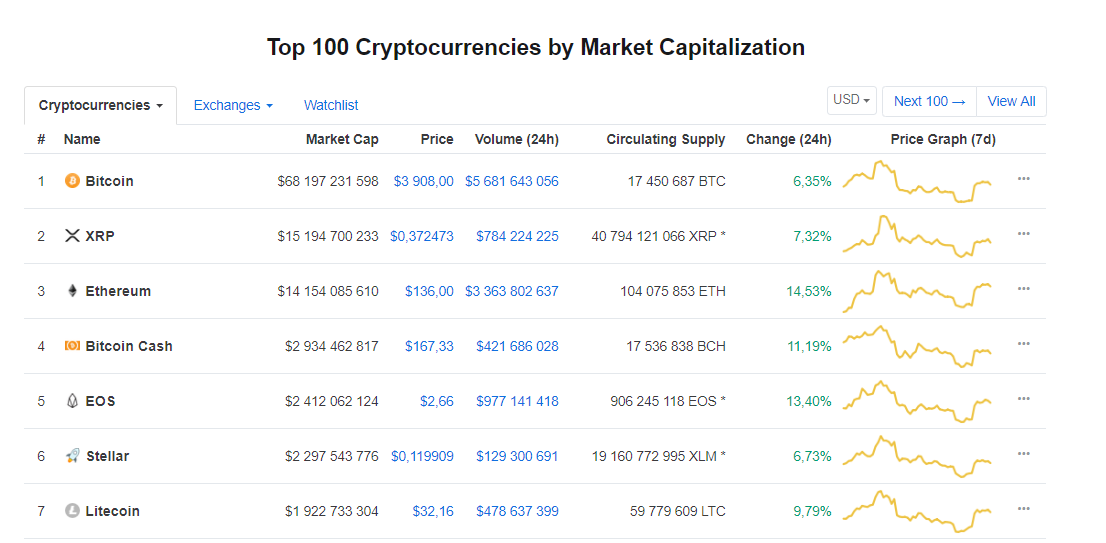The width and height of the screenshot is (1106, 543).
Task: Open the Litecoin 24h volume link
Action: (517, 511)
